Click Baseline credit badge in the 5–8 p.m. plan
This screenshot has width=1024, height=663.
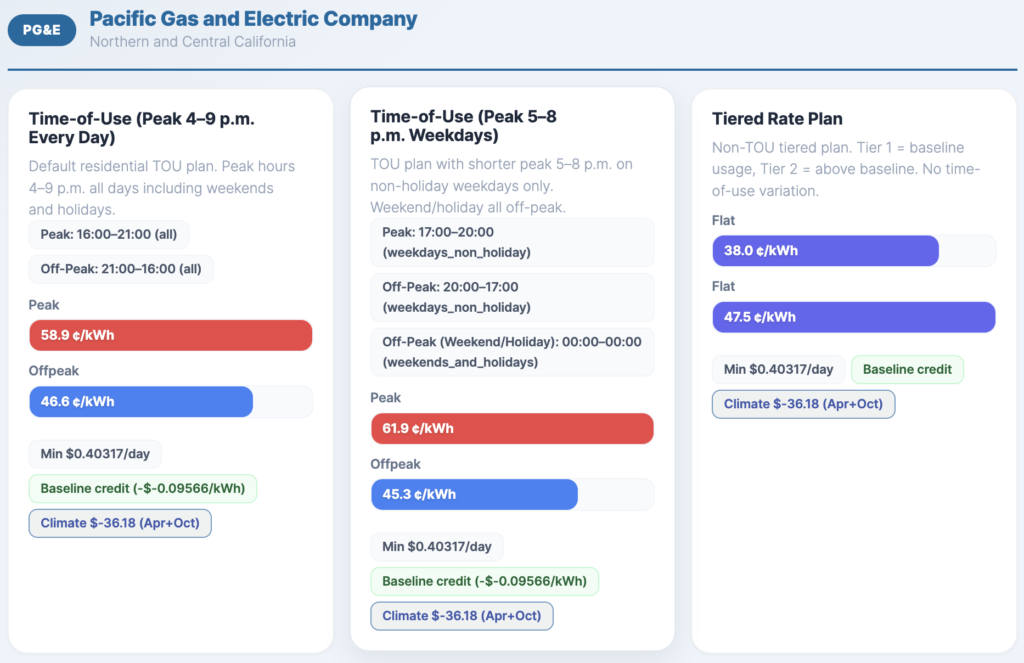pyautogui.click(x=484, y=581)
